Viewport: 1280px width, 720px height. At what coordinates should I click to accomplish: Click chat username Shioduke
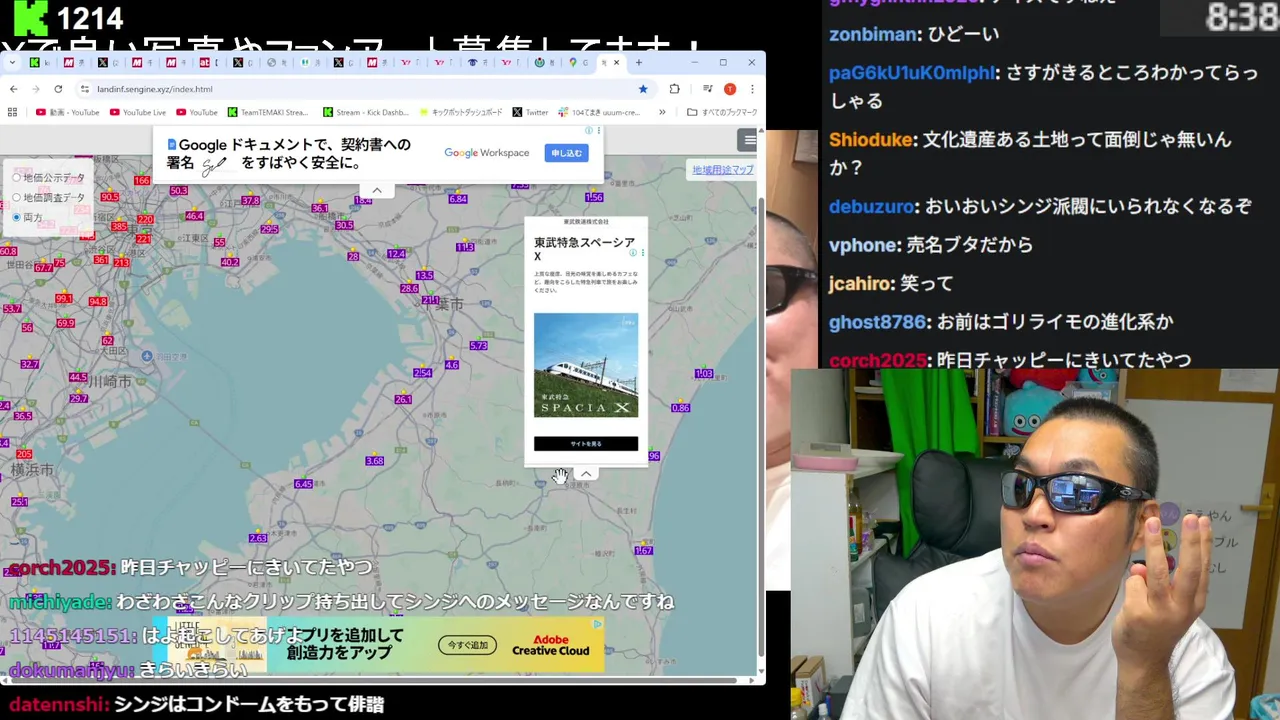tap(871, 140)
